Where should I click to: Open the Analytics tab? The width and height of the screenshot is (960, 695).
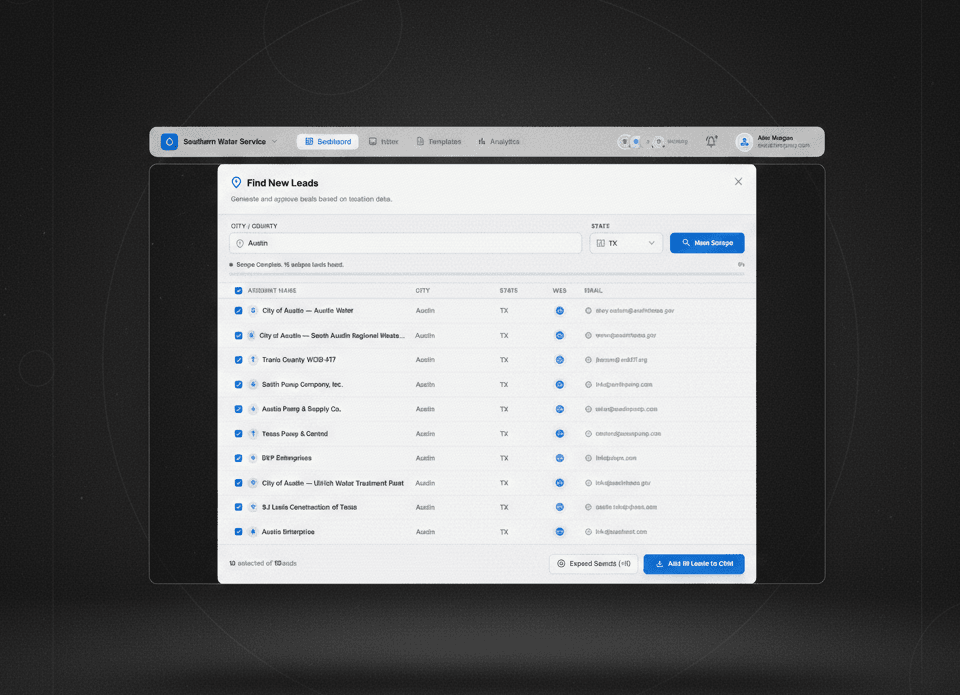click(498, 141)
